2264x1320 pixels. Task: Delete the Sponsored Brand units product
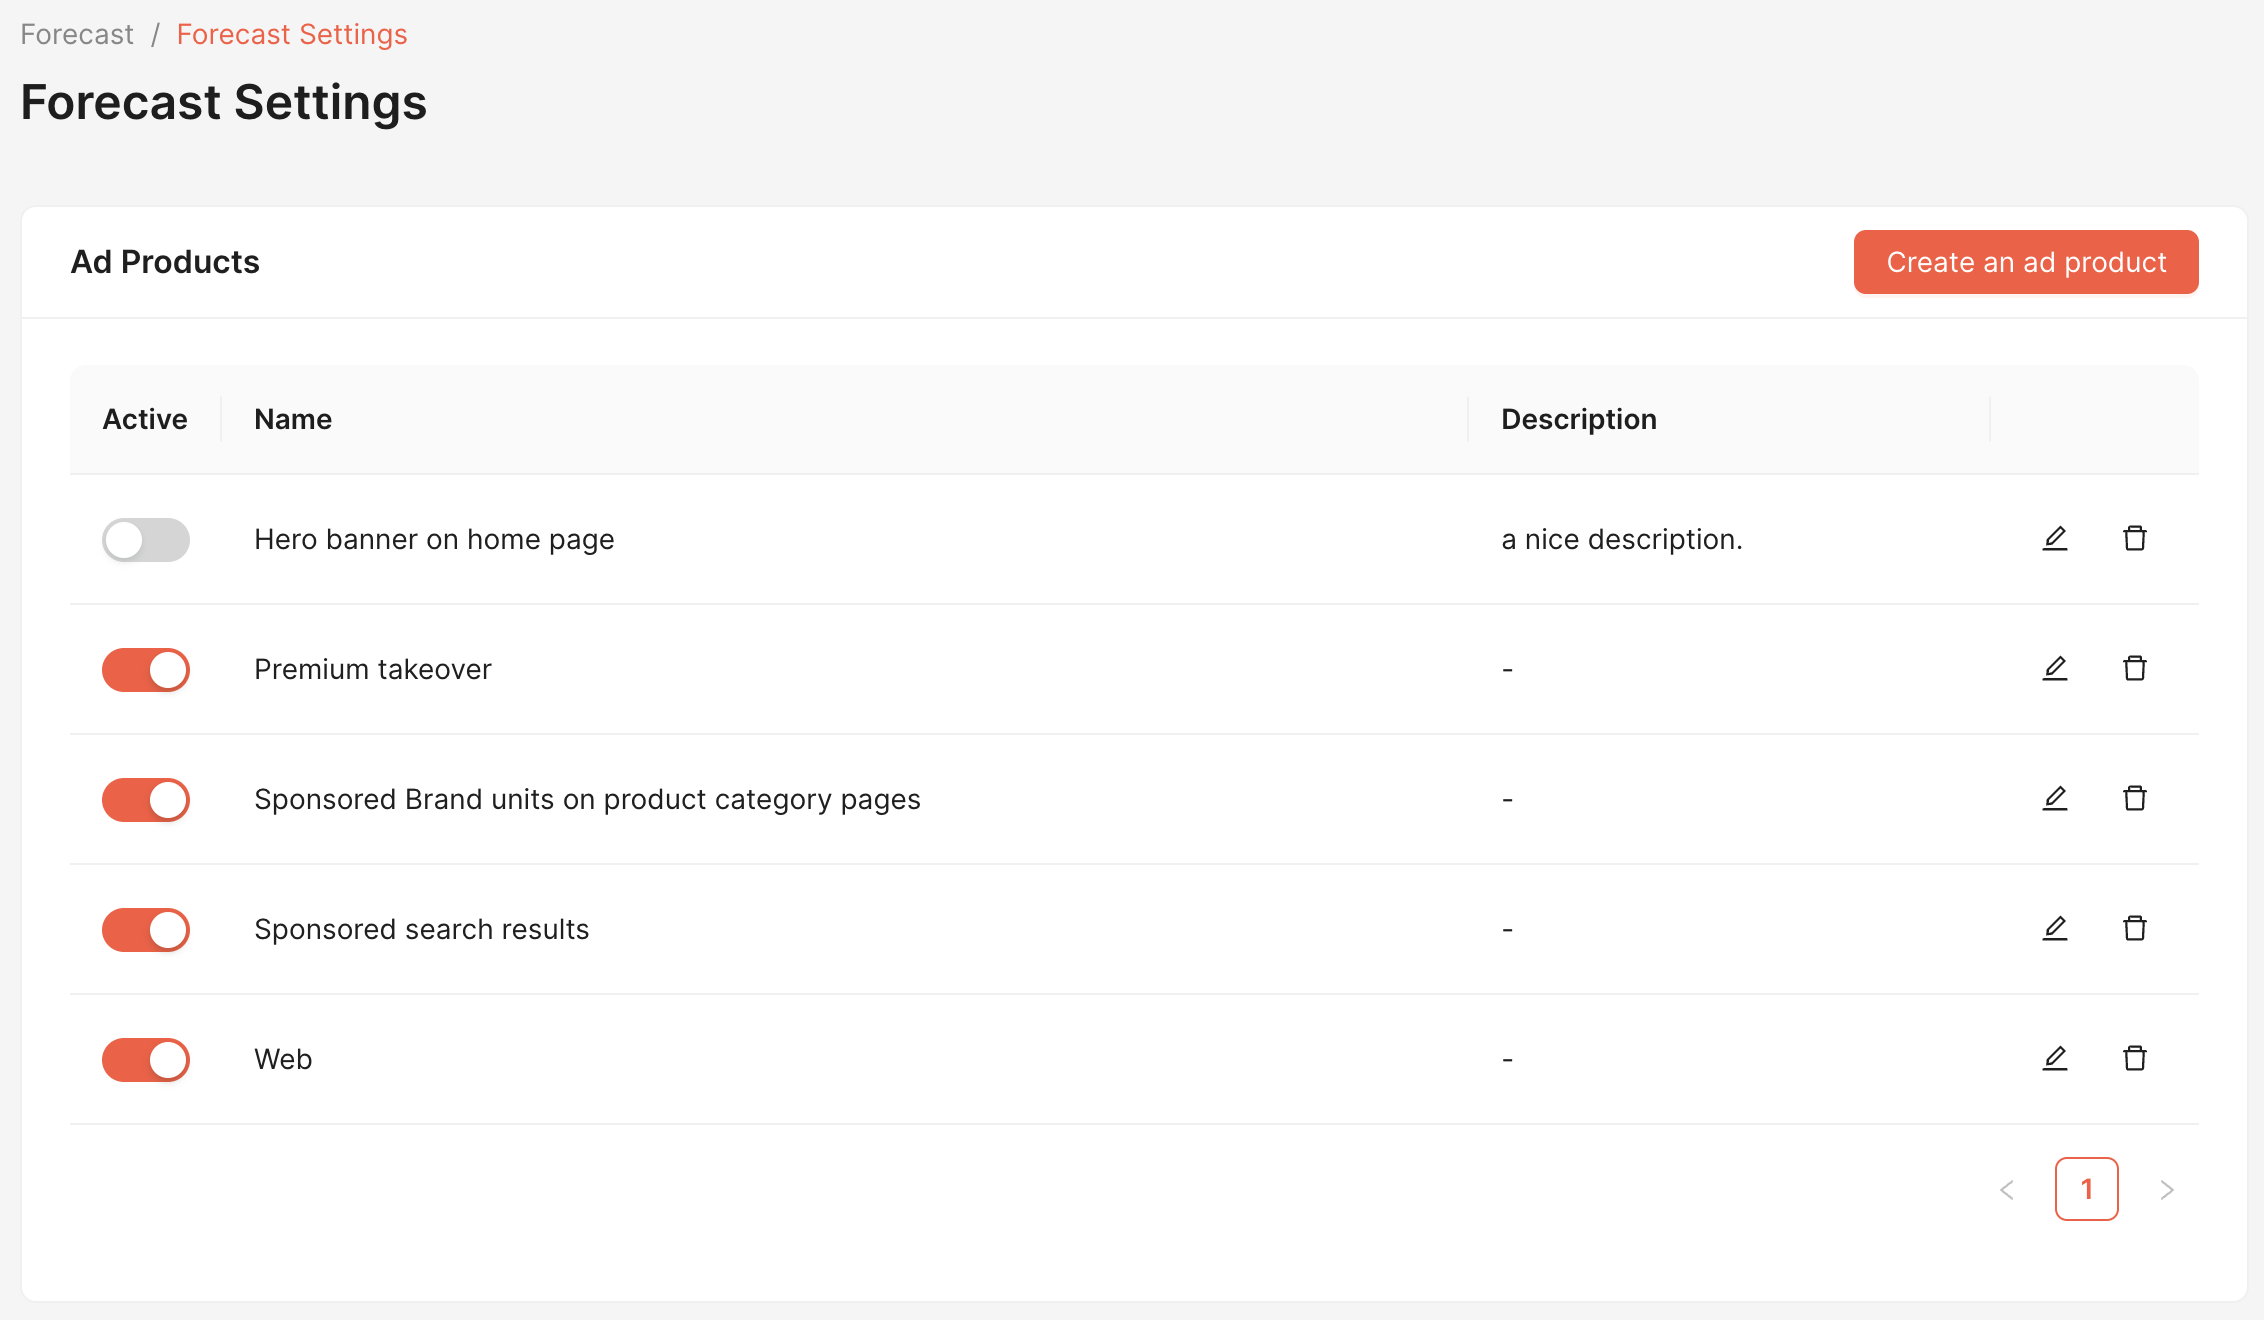(2134, 799)
